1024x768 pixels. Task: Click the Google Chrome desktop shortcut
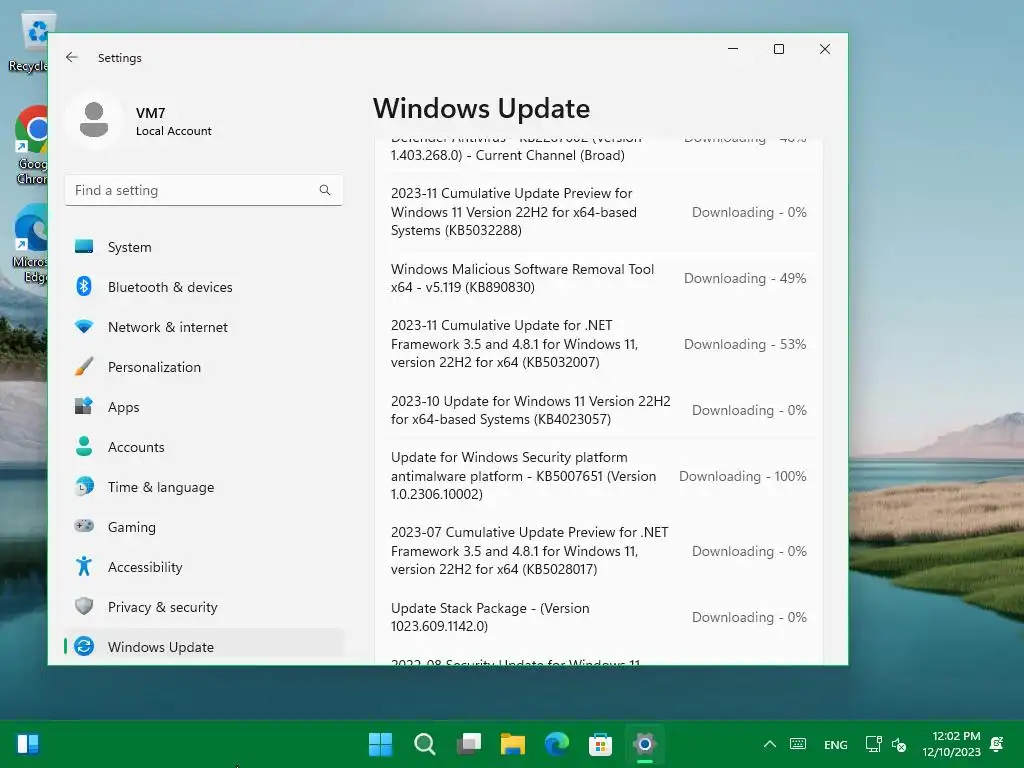(x=31, y=145)
